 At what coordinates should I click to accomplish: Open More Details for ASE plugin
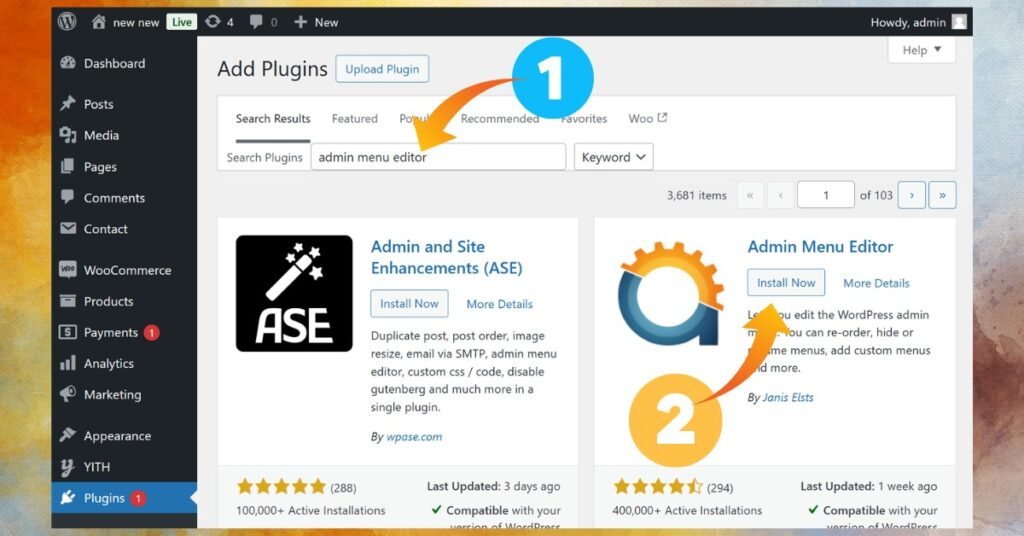coord(500,304)
